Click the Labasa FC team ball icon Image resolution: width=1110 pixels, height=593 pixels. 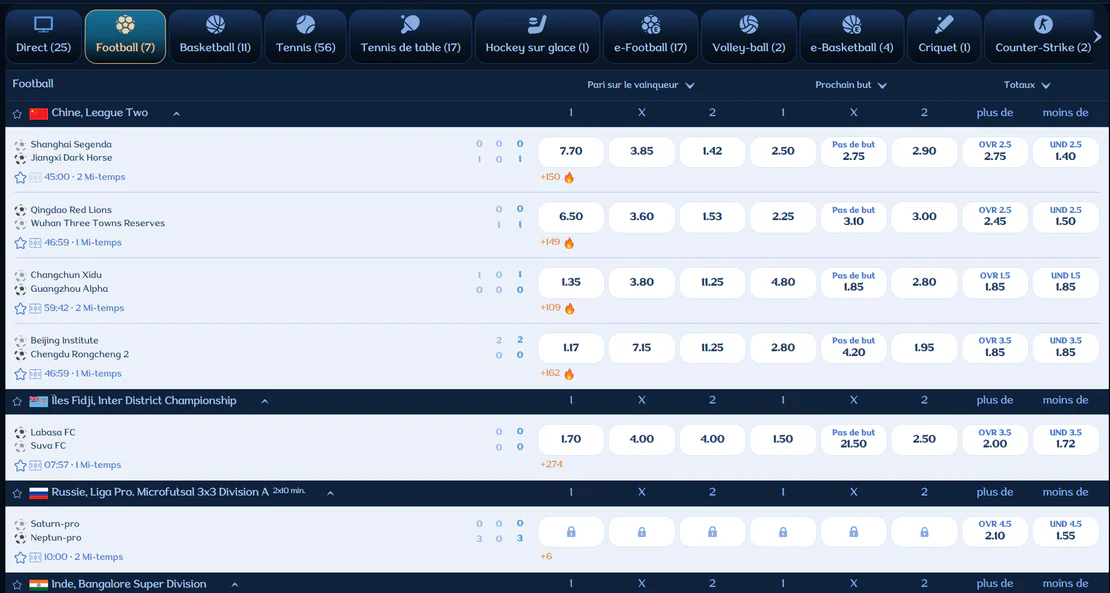(x=20, y=432)
